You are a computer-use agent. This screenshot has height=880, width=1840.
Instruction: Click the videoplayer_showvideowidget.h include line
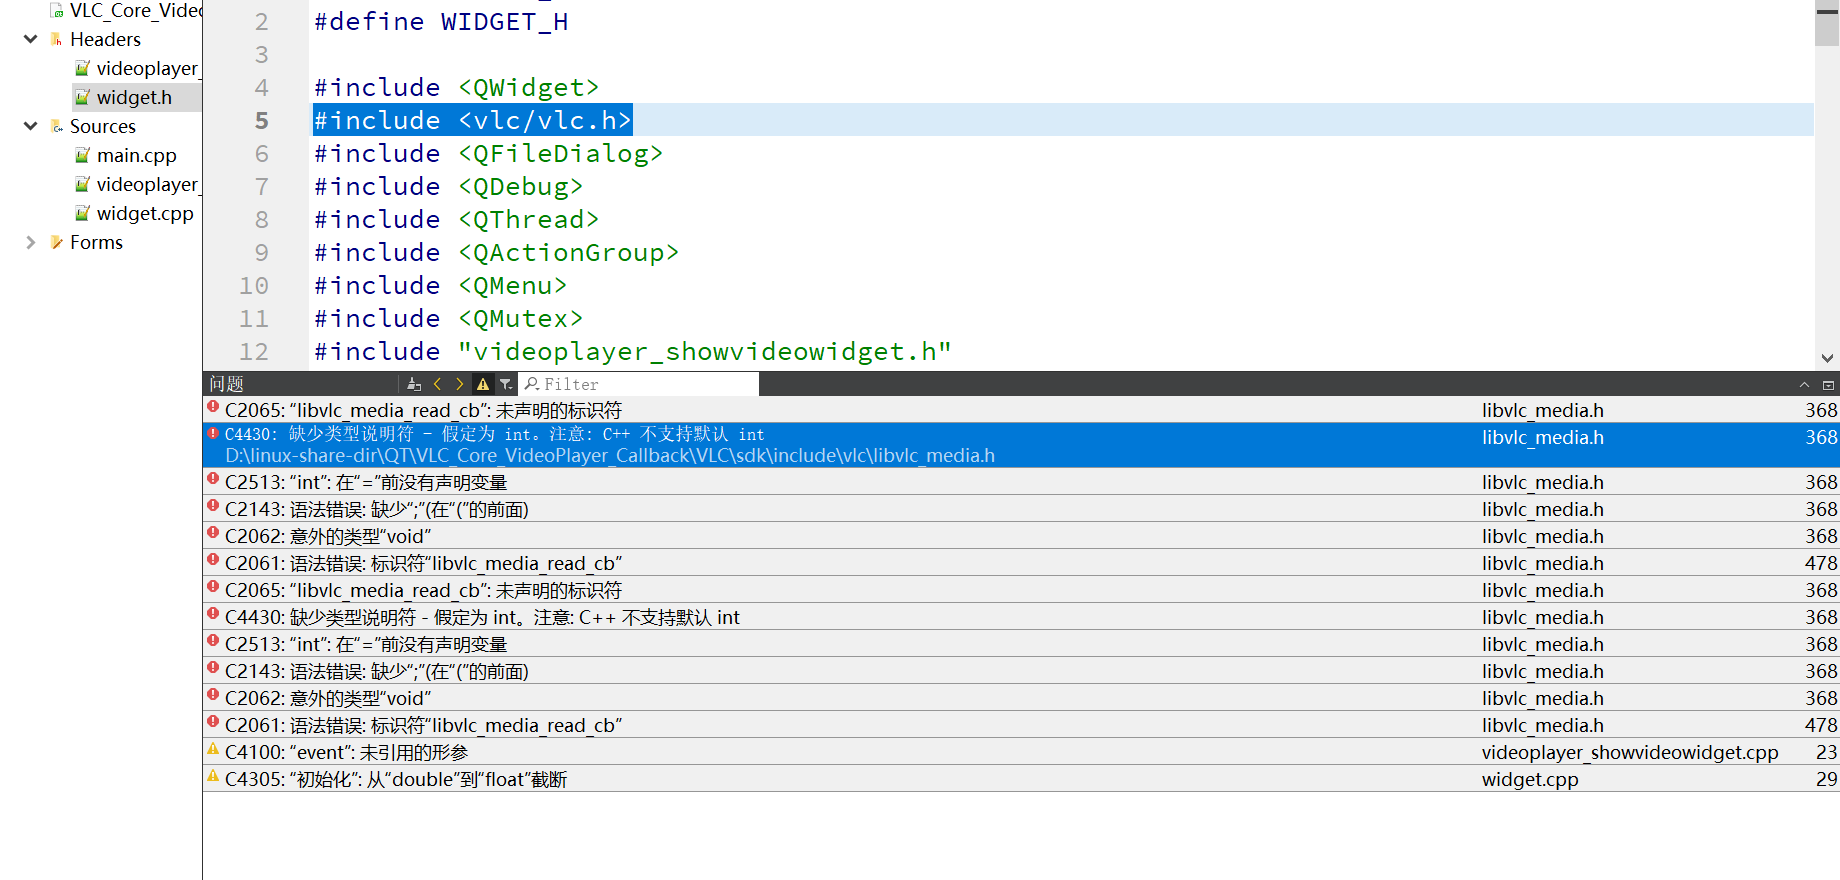pyautogui.click(x=632, y=351)
